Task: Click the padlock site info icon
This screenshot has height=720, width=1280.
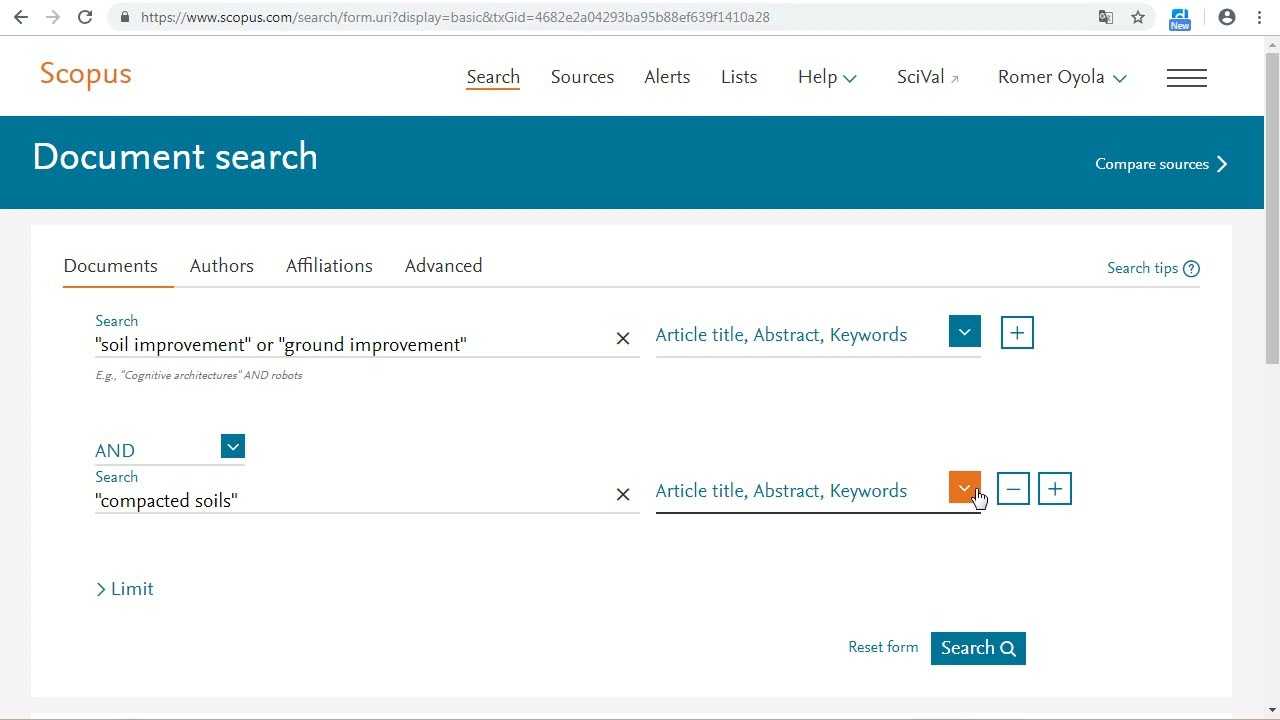Action: tap(124, 17)
